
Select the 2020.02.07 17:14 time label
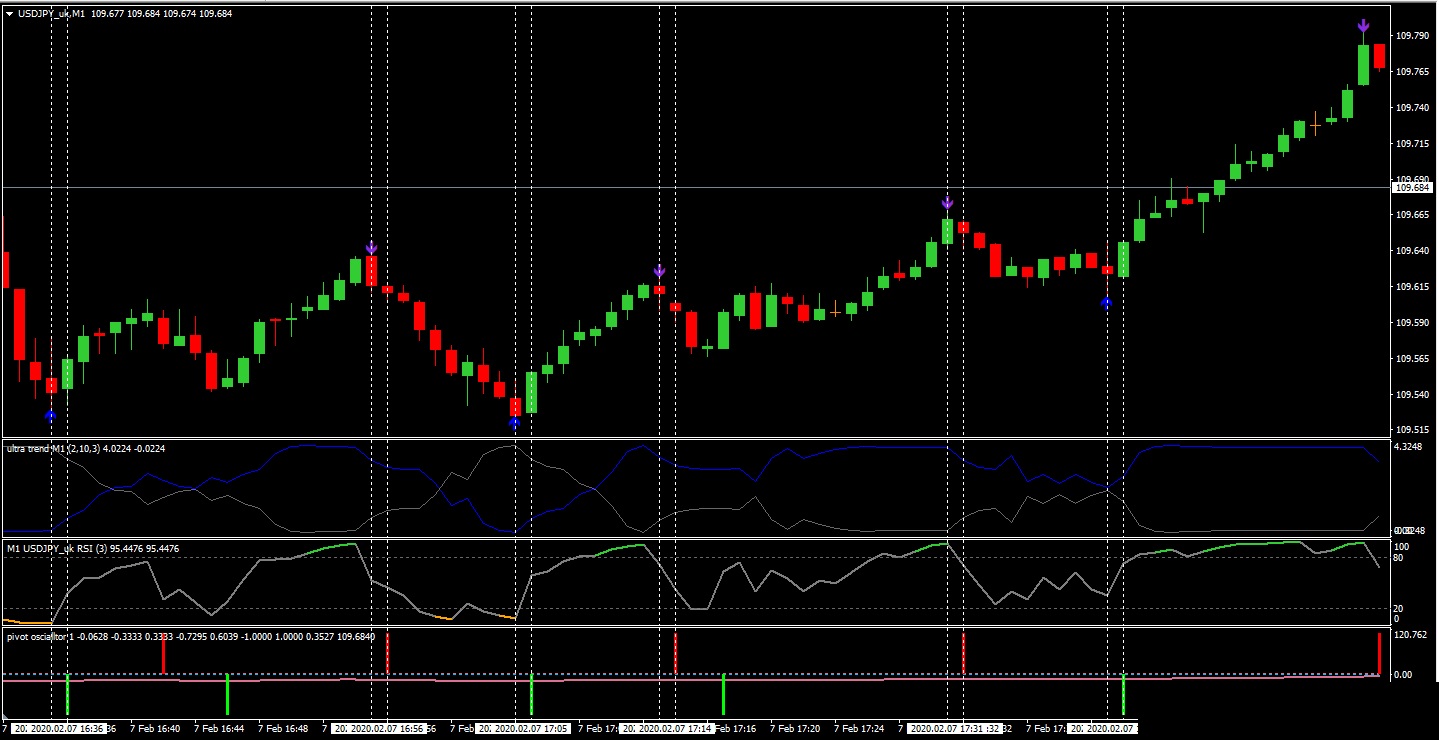(675, 729)
